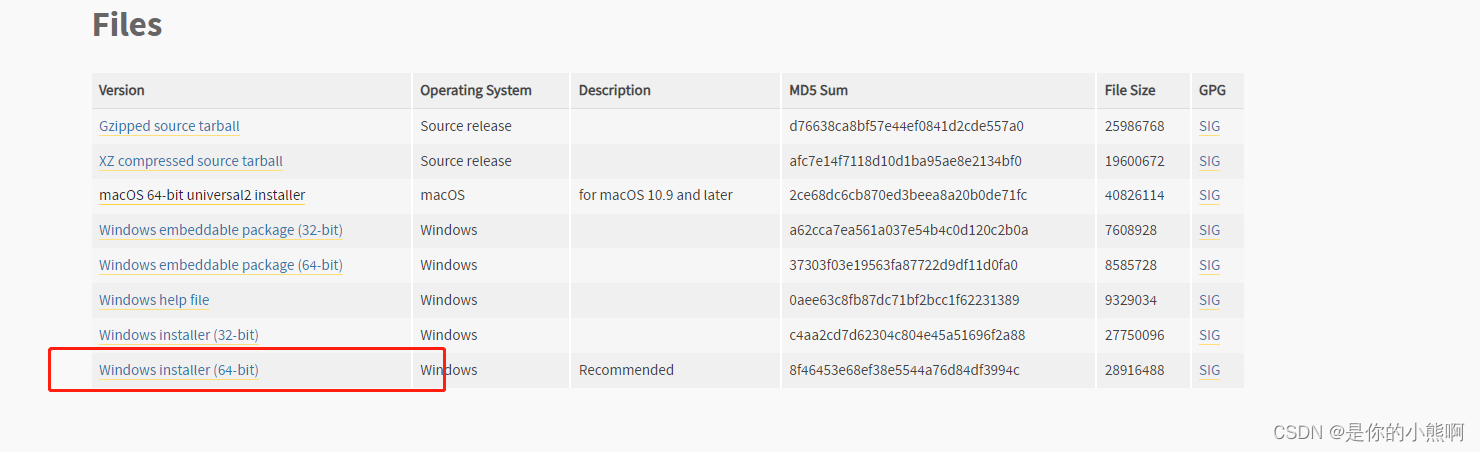Open SIG for Windows embeddable package (64-bit)
Viewport: 1480px width, 452px height.
1209,265
